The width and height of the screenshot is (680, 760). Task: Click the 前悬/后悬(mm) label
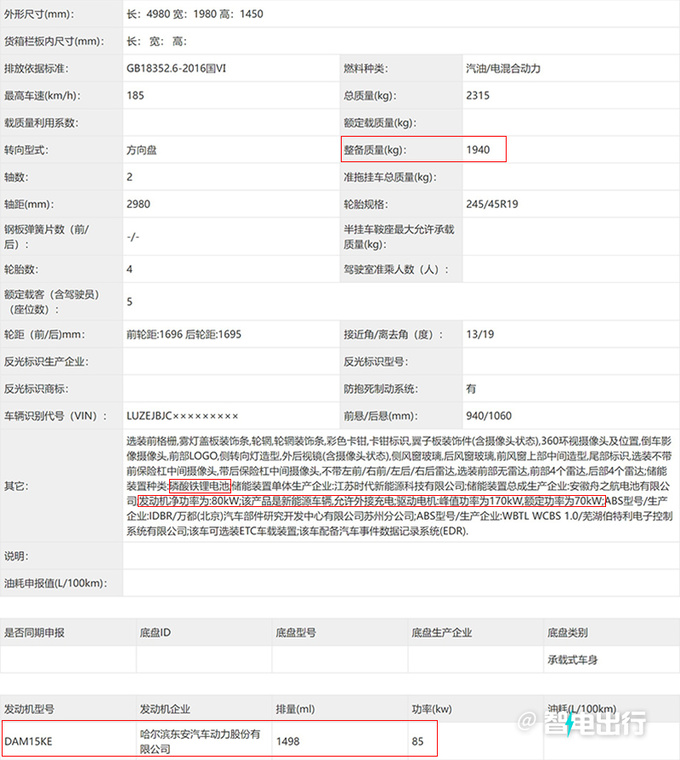(381, 416)
